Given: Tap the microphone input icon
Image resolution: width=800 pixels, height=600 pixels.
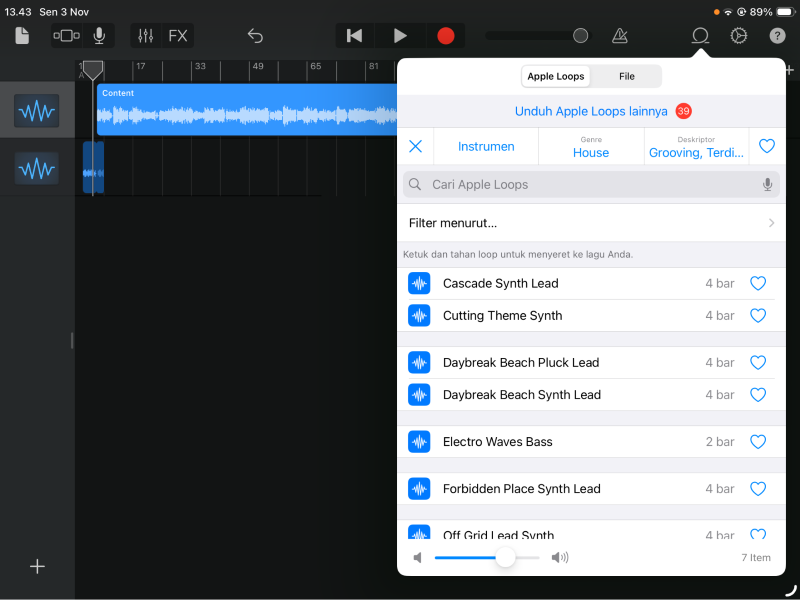Looking at the screenshot, I should (99, 36).
